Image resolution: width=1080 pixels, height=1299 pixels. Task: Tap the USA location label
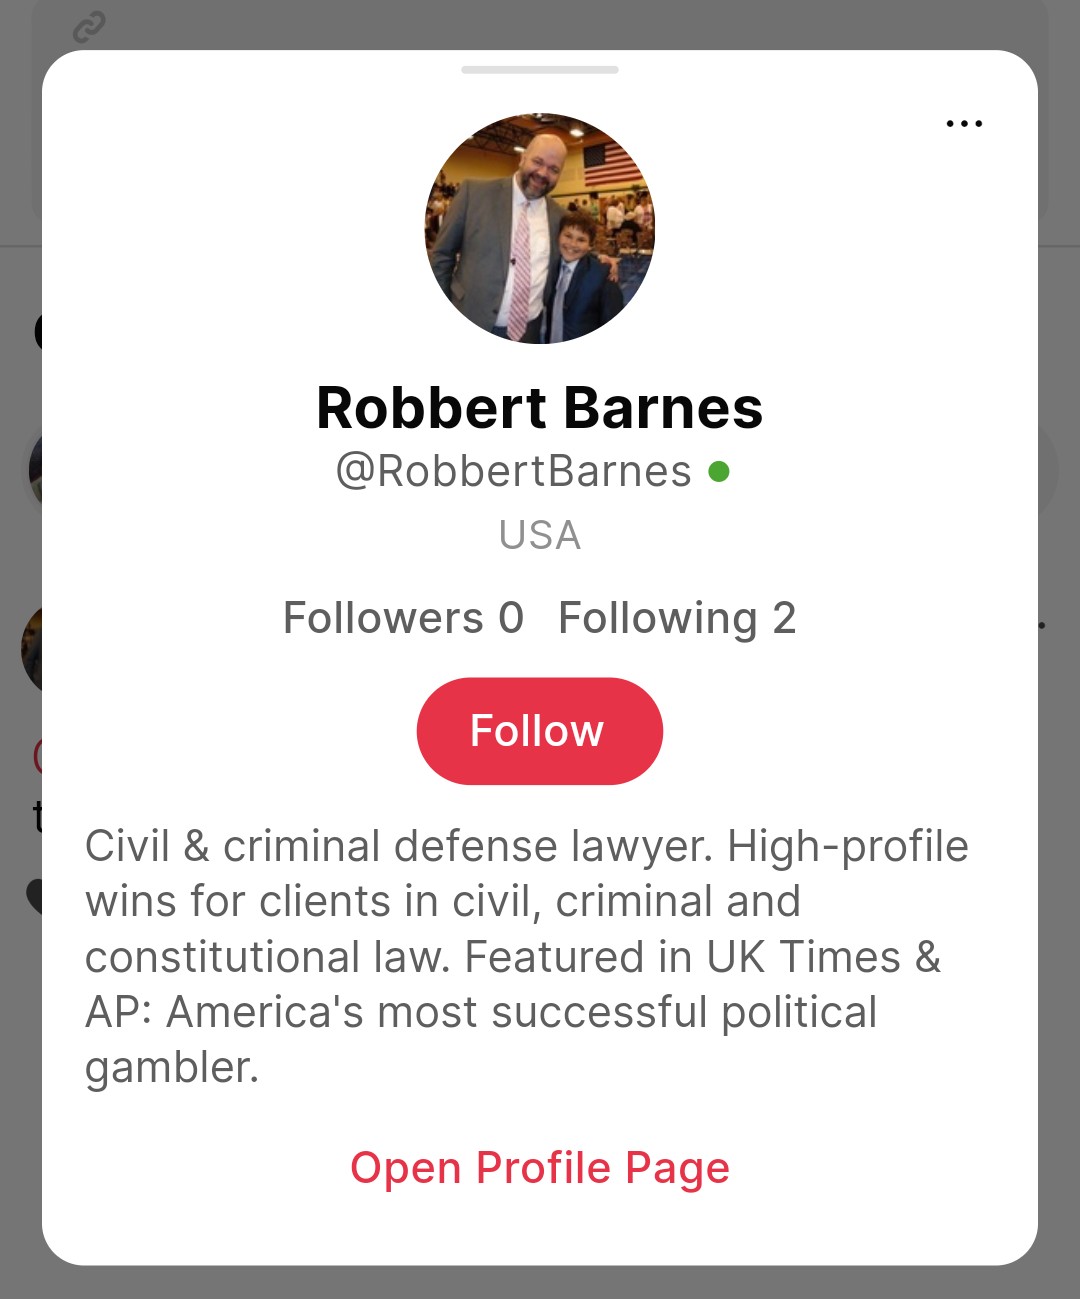[x=540, y=535]
